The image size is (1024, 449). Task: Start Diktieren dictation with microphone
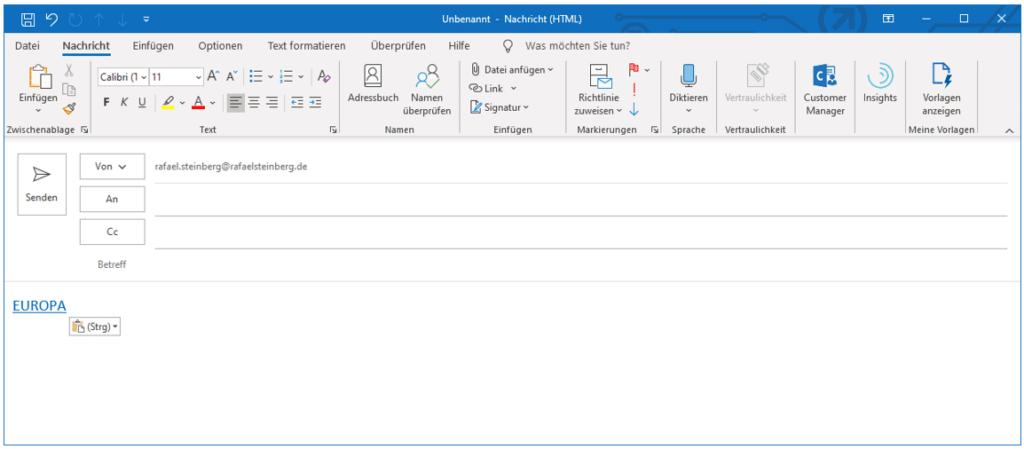688,89
